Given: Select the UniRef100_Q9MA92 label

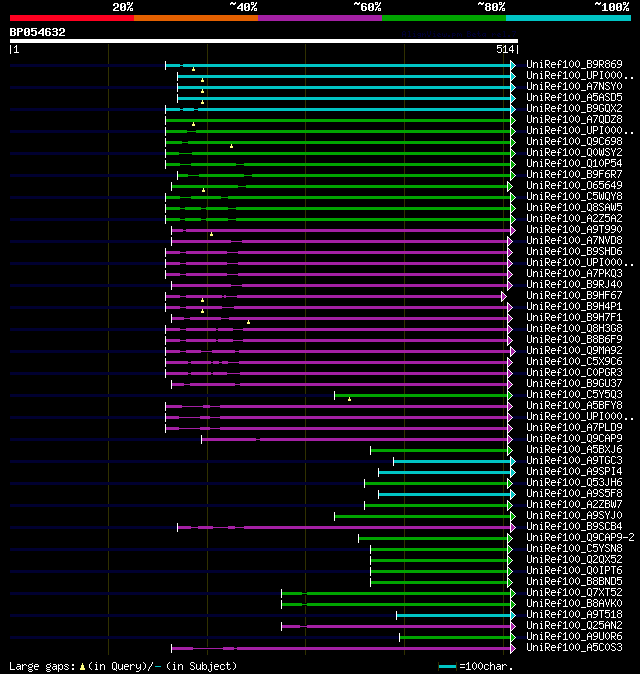Looking at the screenshot, I should tap(574, 351).
